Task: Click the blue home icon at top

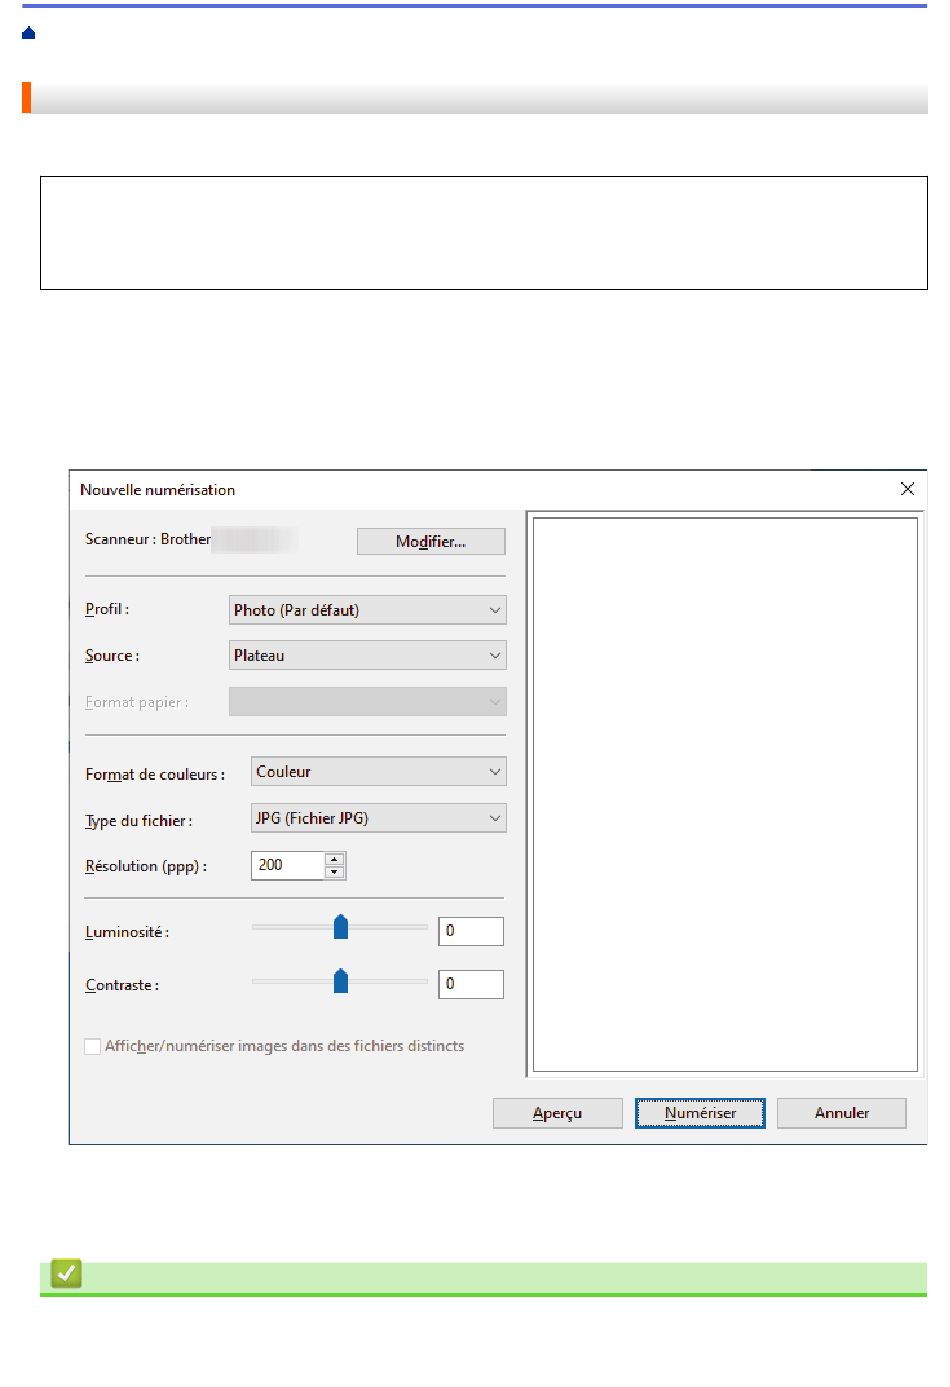Action: click(x=28, y=33)
